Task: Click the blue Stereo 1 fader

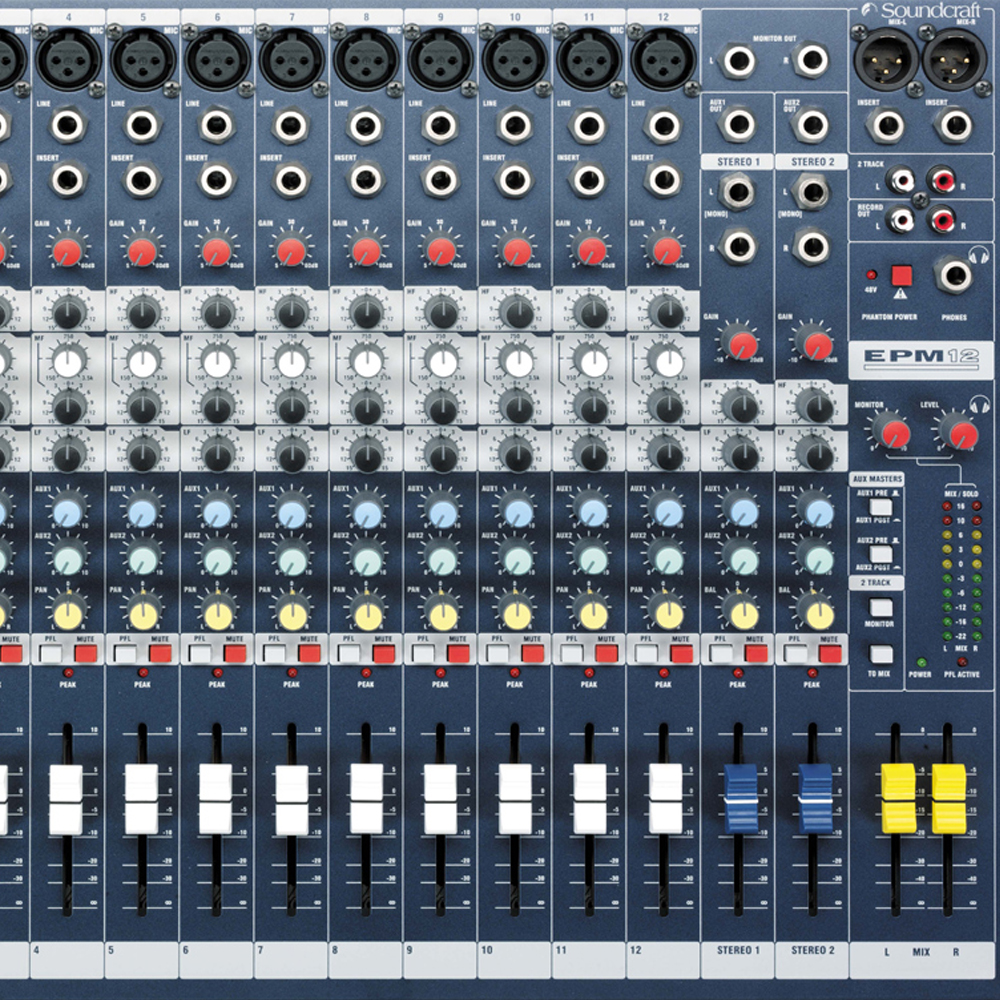Action: (x=740, y=798)
